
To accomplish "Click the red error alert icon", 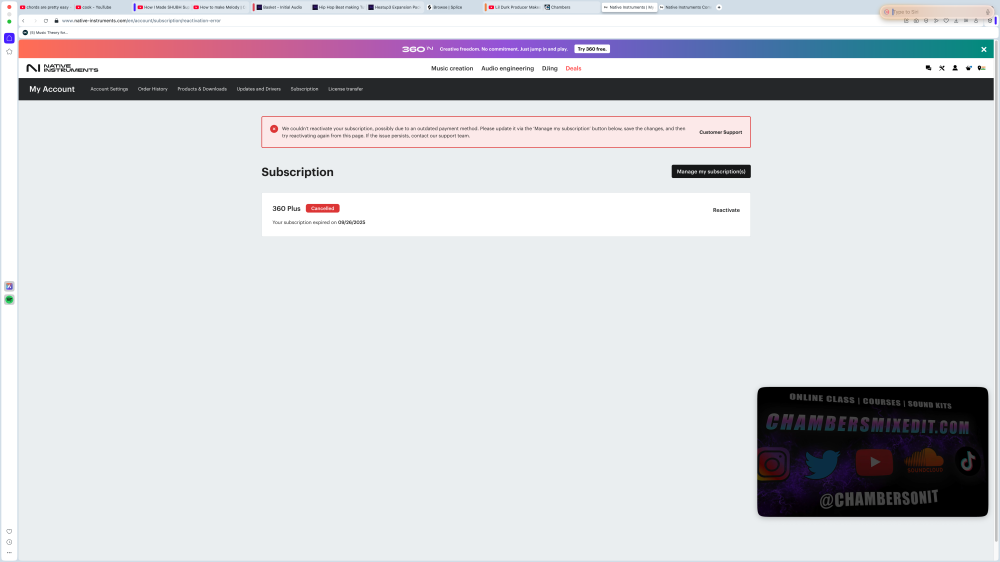I will [274, 129].
